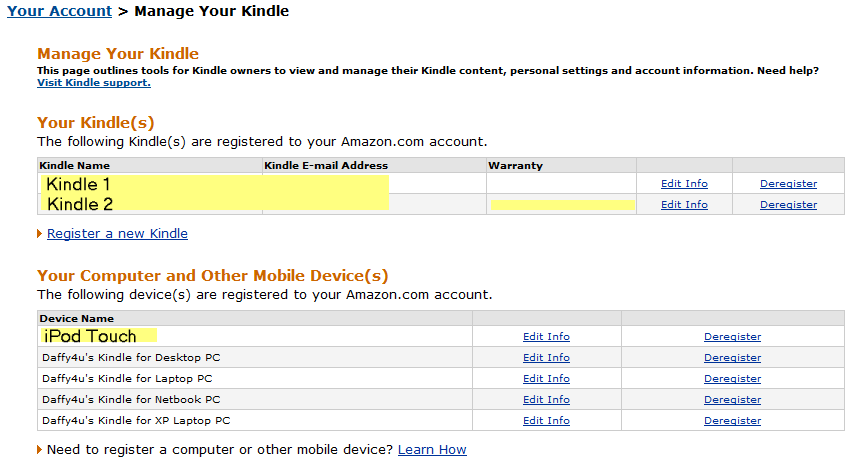Deregister Kindle for Desktop PC

[x=732, y=358]
